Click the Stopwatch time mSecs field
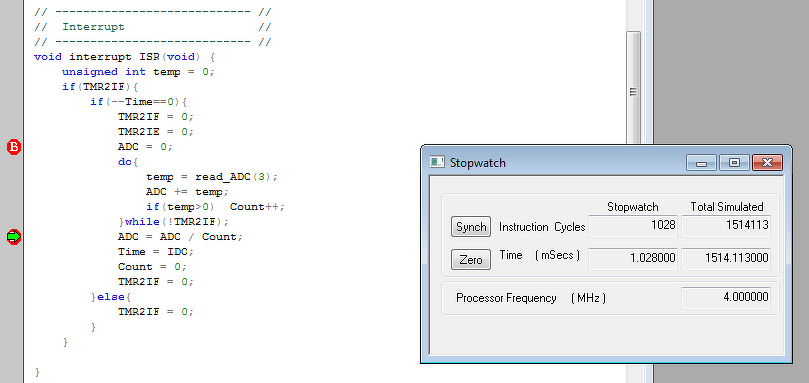This screenshot has width=809, height=383. (633, 259)
